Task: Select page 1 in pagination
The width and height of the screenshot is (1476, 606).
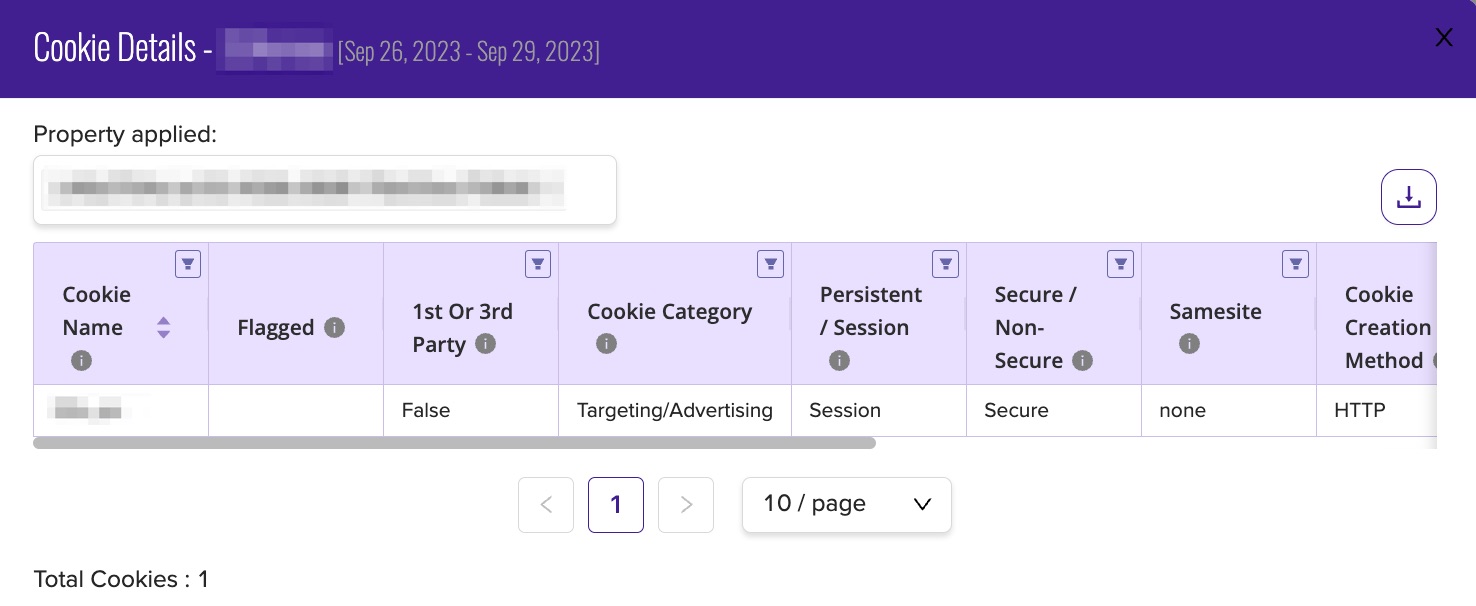Action: [616, 505]
